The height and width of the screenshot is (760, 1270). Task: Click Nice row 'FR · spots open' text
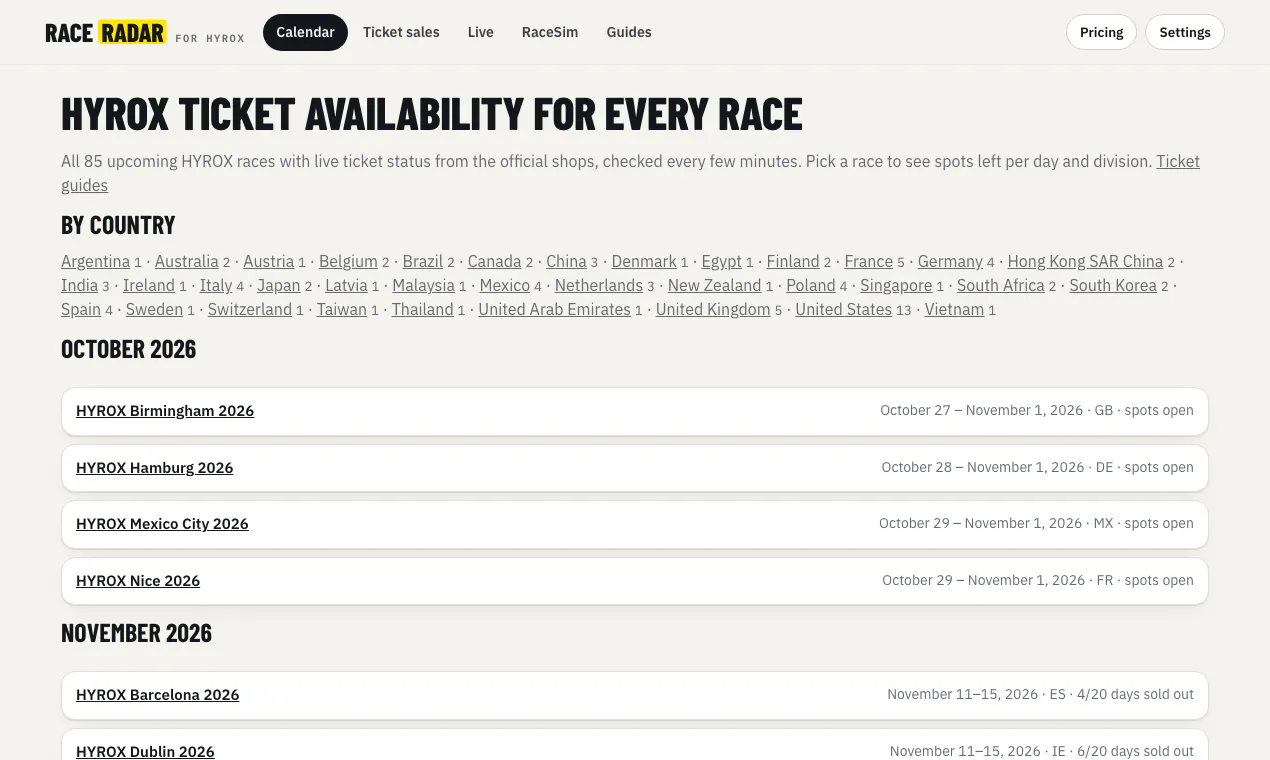(1145, 580)
